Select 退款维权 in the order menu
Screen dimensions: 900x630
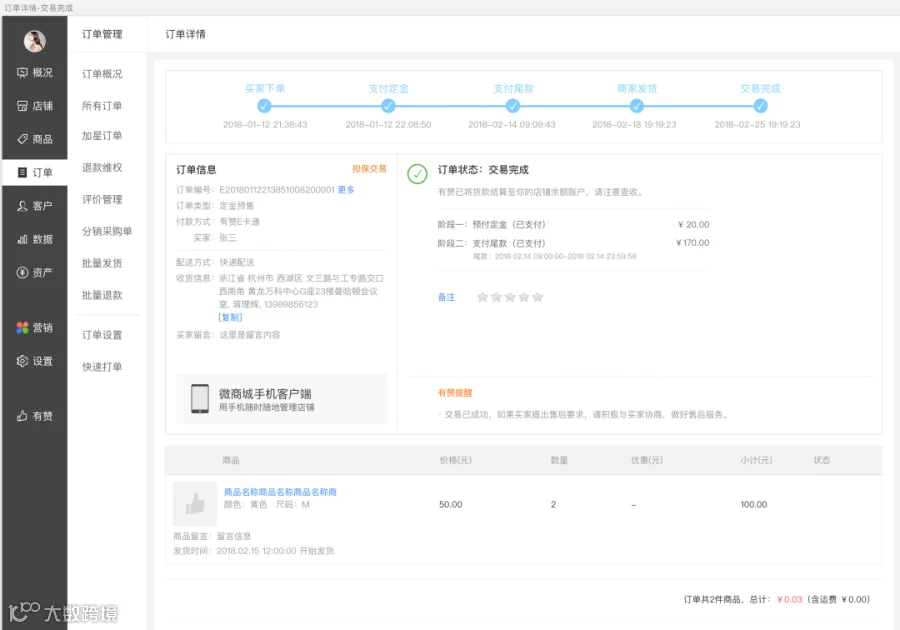click(102, 168)
